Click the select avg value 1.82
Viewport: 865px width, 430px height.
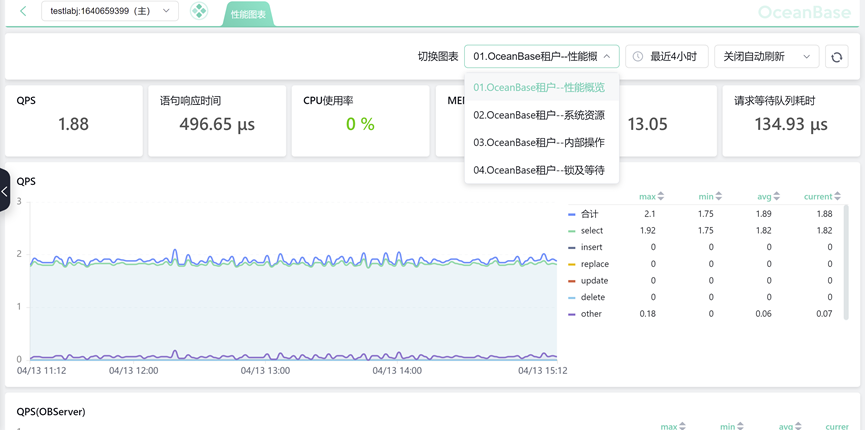tap(763, 231)
